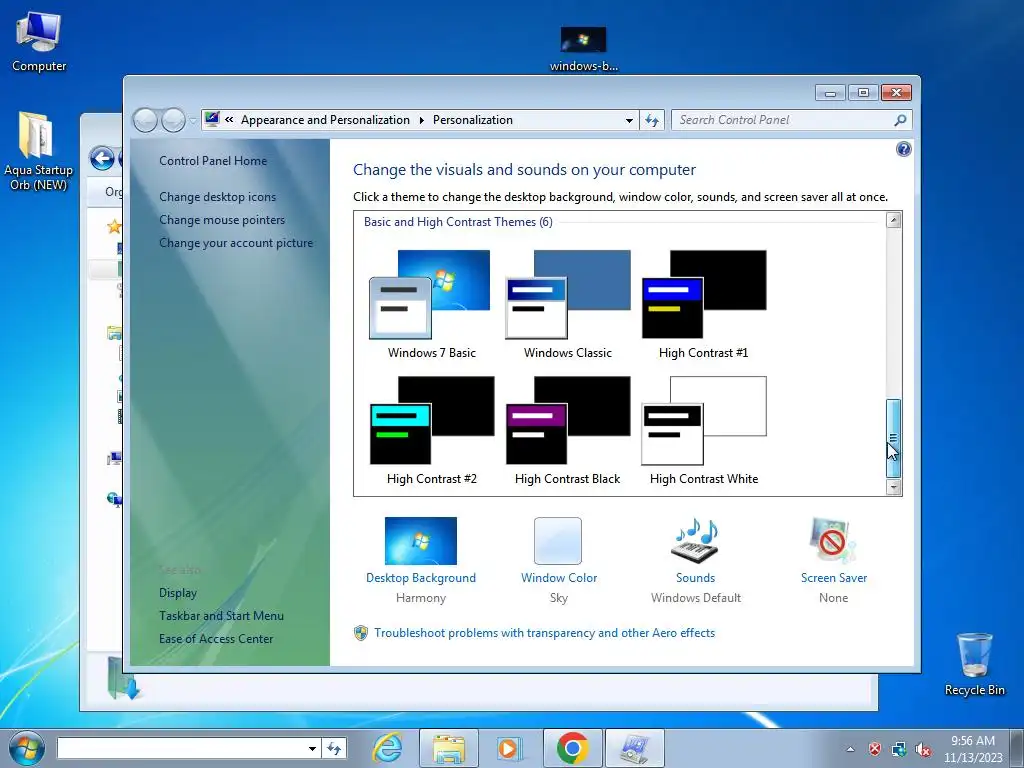Click the refresh button beside the address bar
The width and height of the screenshot is (1024, 768).
(652, 120)
